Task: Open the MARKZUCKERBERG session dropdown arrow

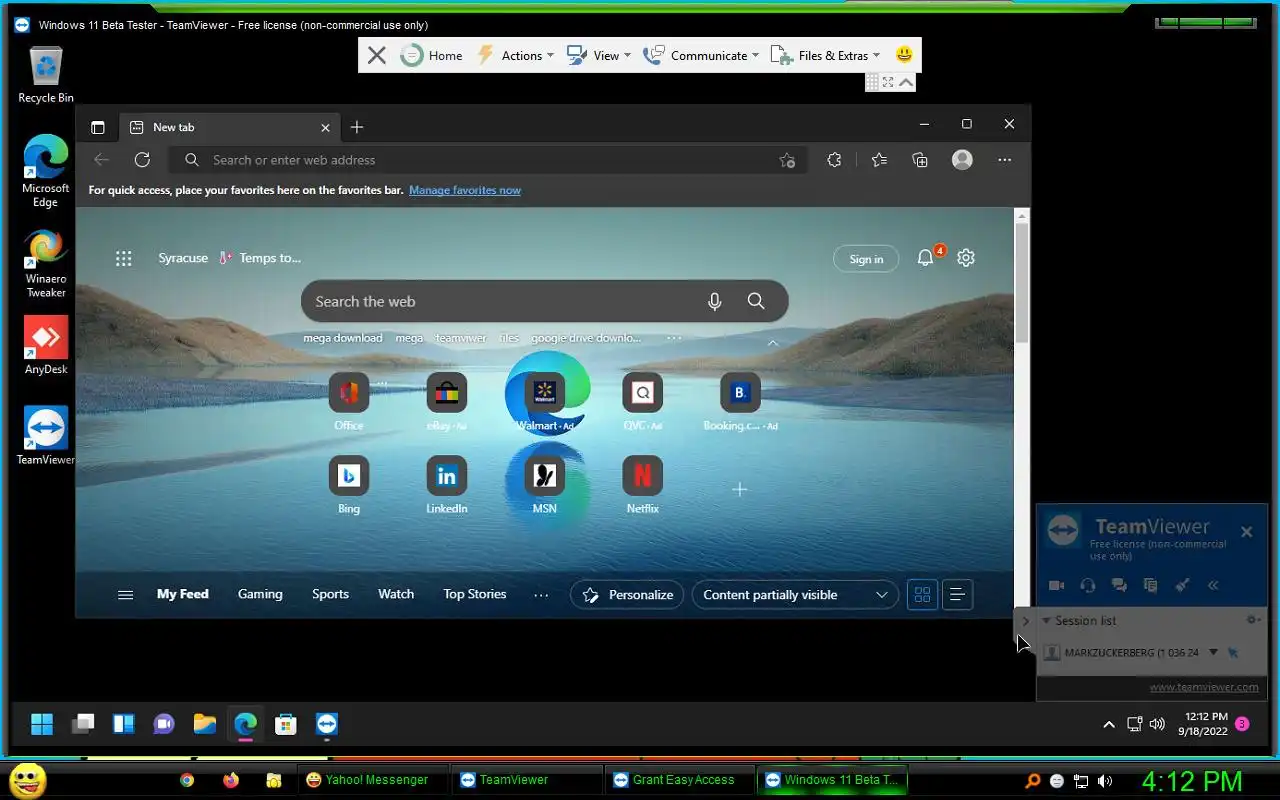Action: [1213, 652]
